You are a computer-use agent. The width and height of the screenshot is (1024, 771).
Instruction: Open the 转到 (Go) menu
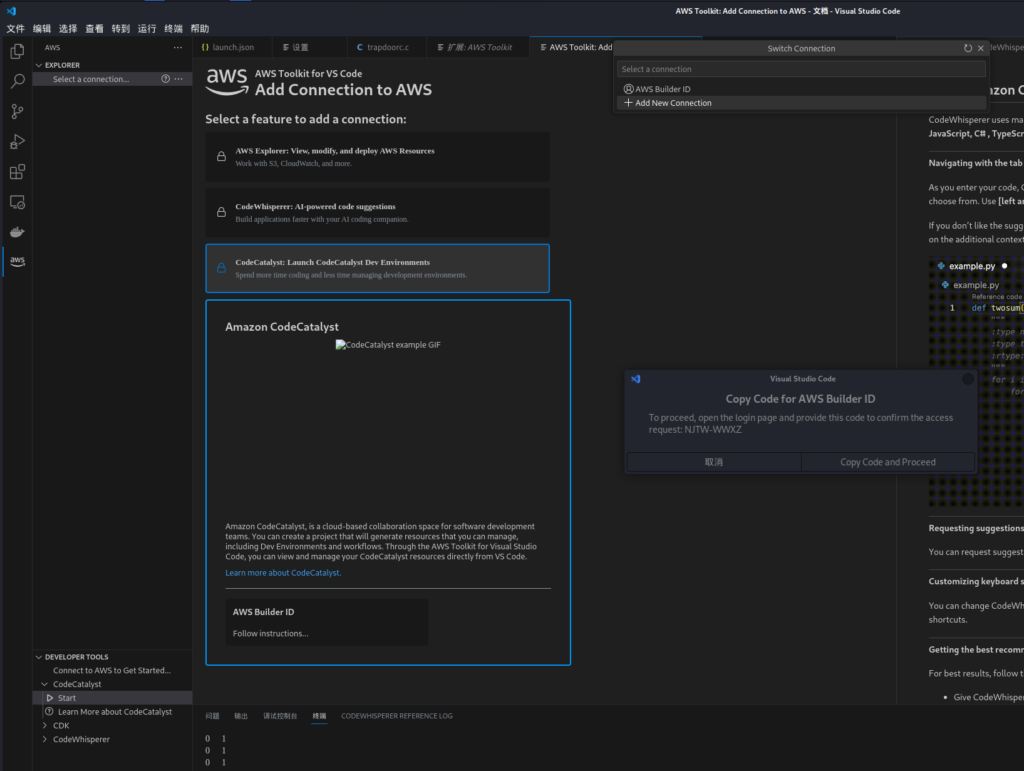click(121, 29)
